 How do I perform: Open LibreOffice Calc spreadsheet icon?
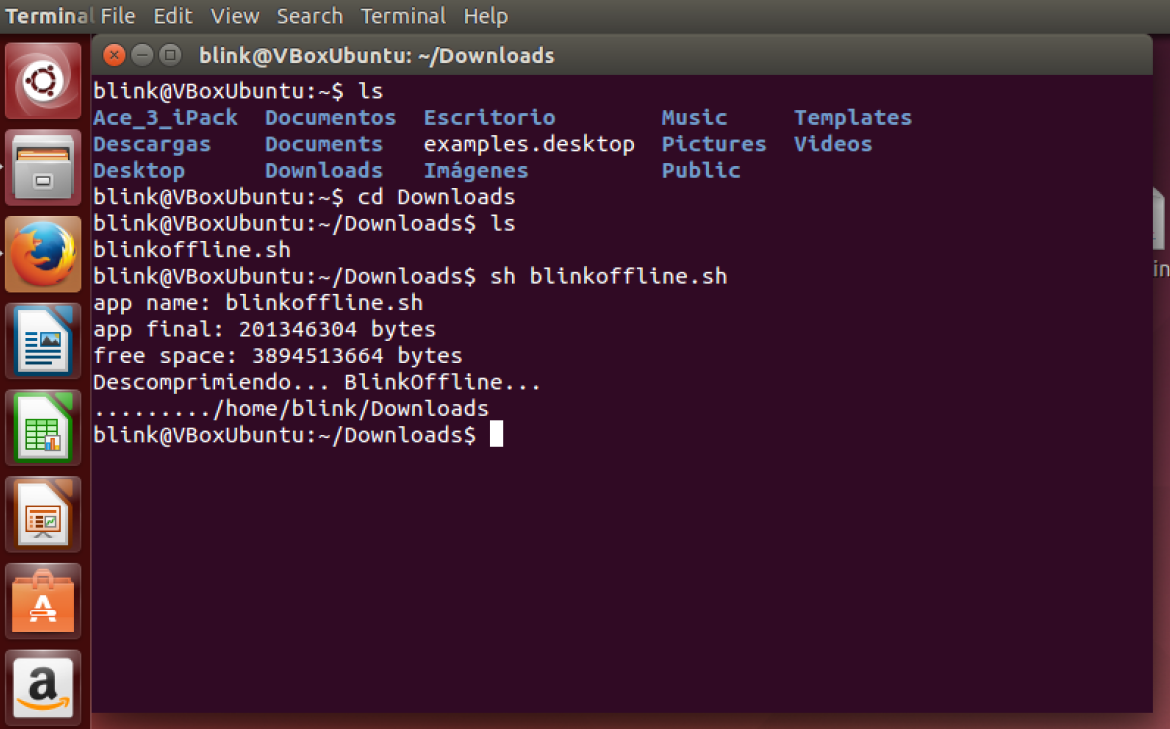(43, 427)
